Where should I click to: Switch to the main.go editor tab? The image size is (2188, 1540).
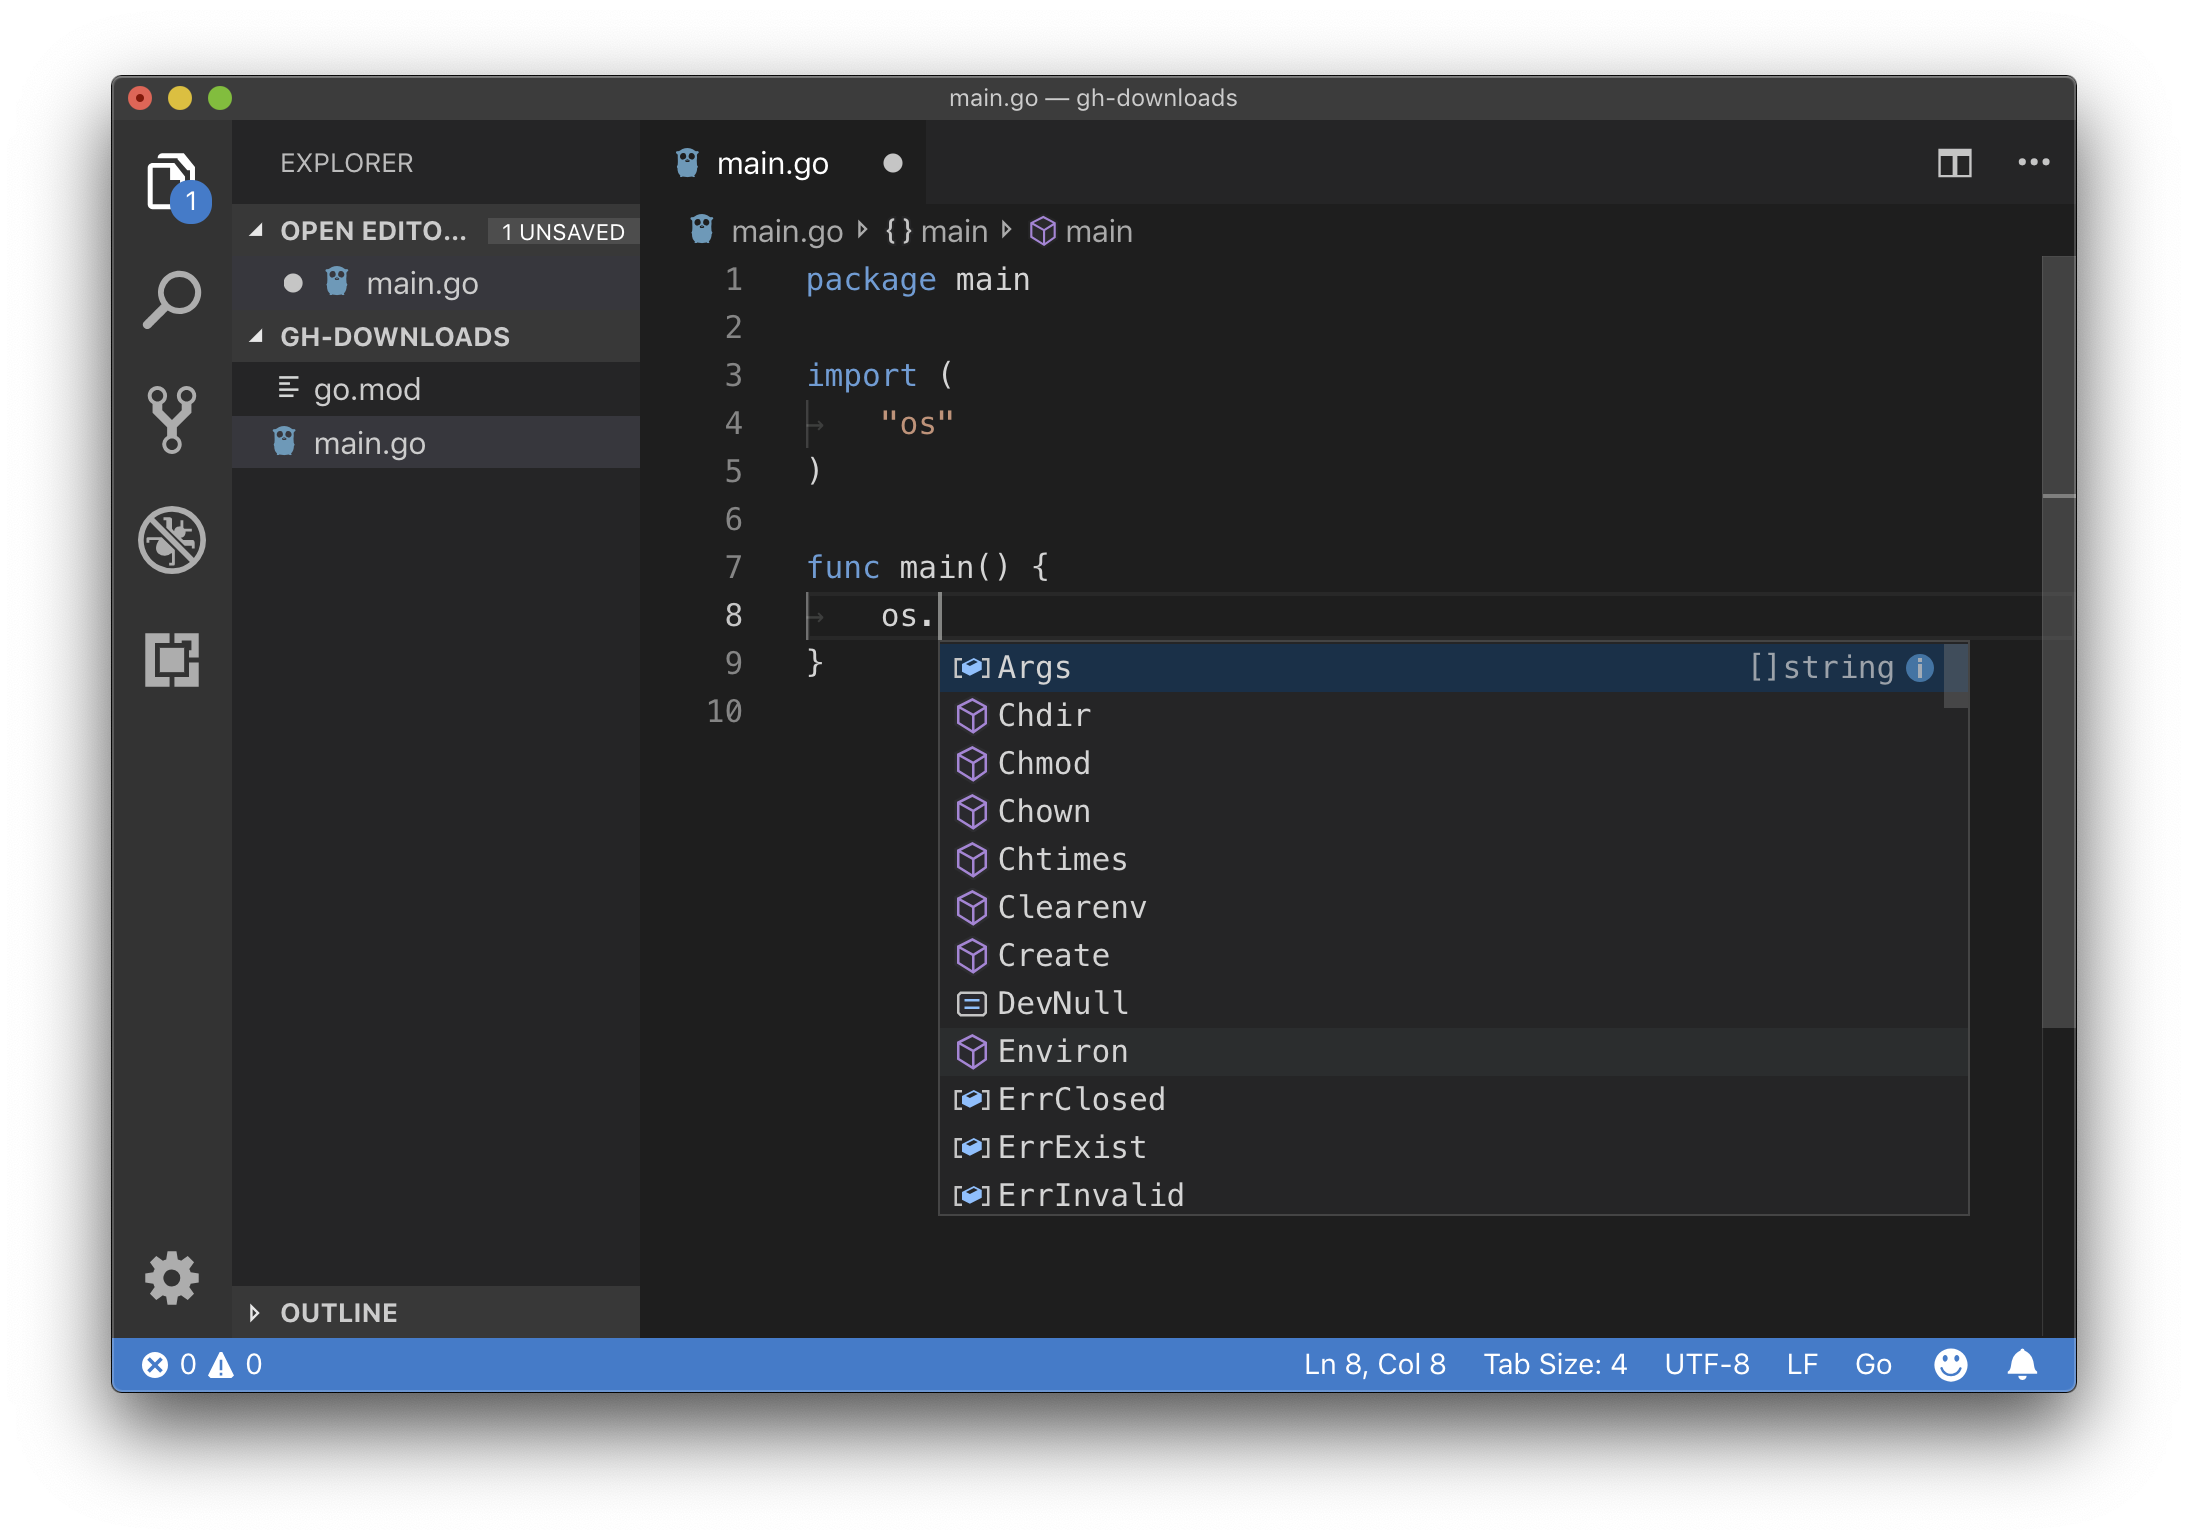point(772,162)
